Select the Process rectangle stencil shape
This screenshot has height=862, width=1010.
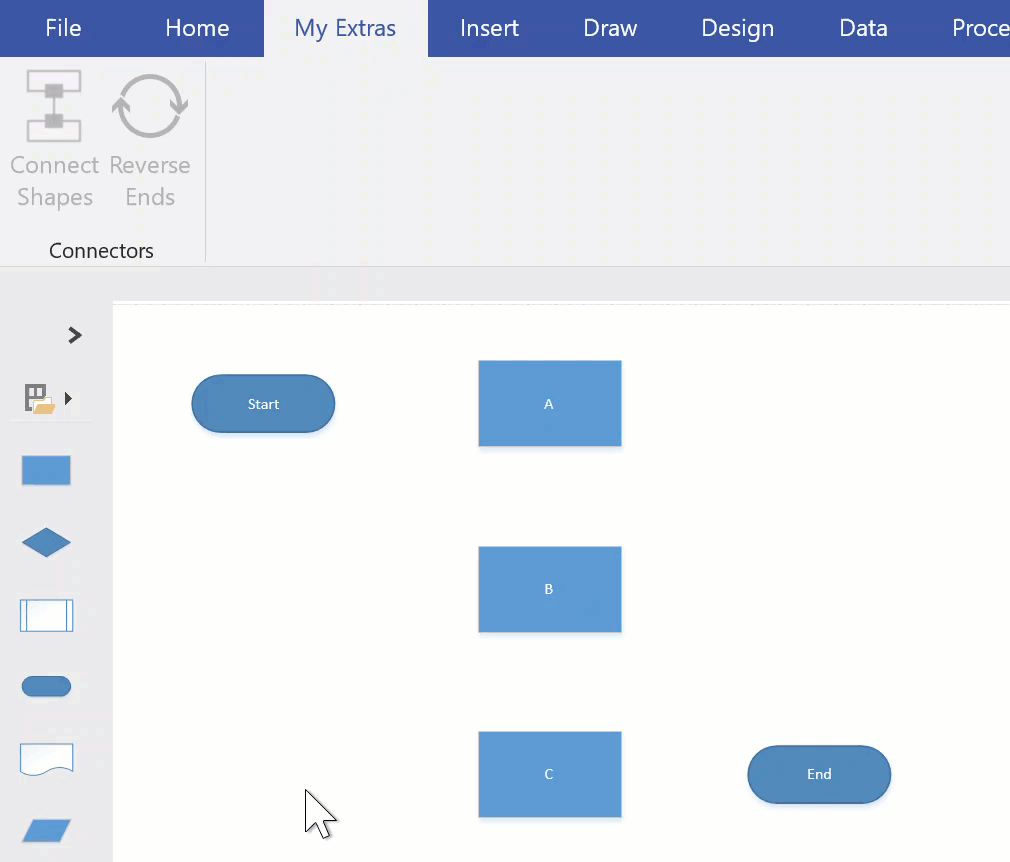(x=46, y=470)
